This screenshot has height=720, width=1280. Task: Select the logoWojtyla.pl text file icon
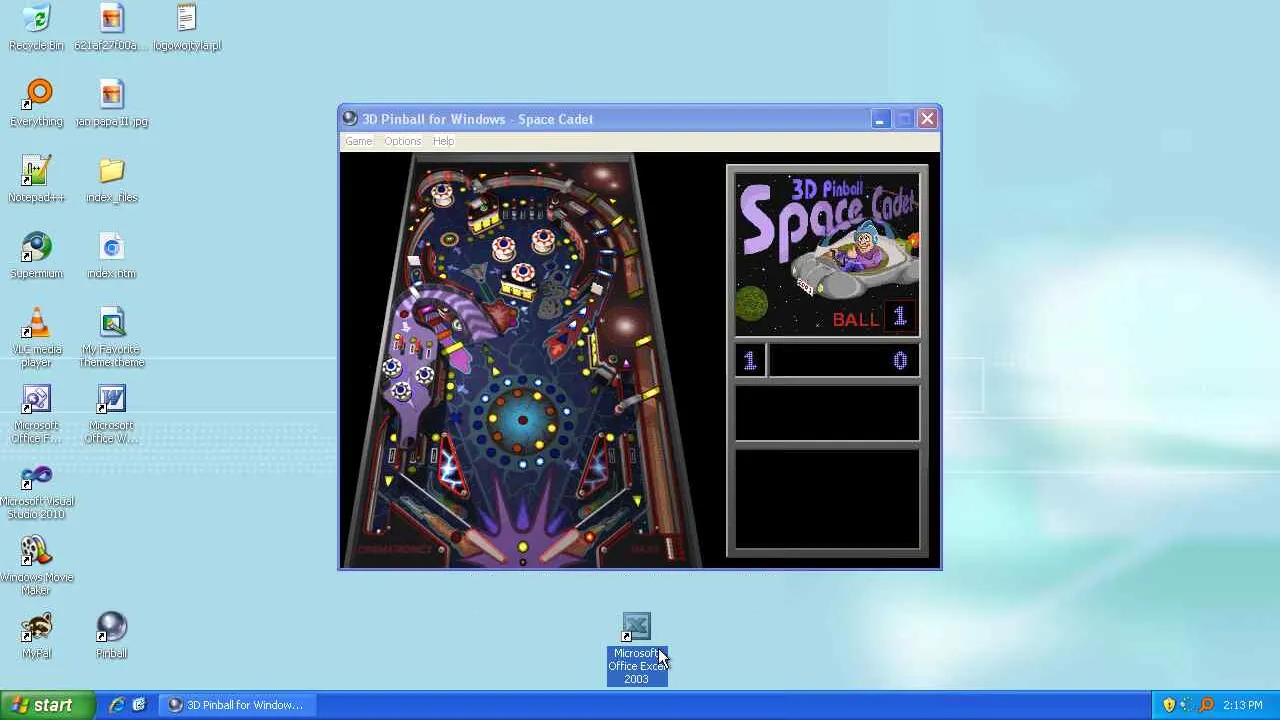(x=187, y=28)
